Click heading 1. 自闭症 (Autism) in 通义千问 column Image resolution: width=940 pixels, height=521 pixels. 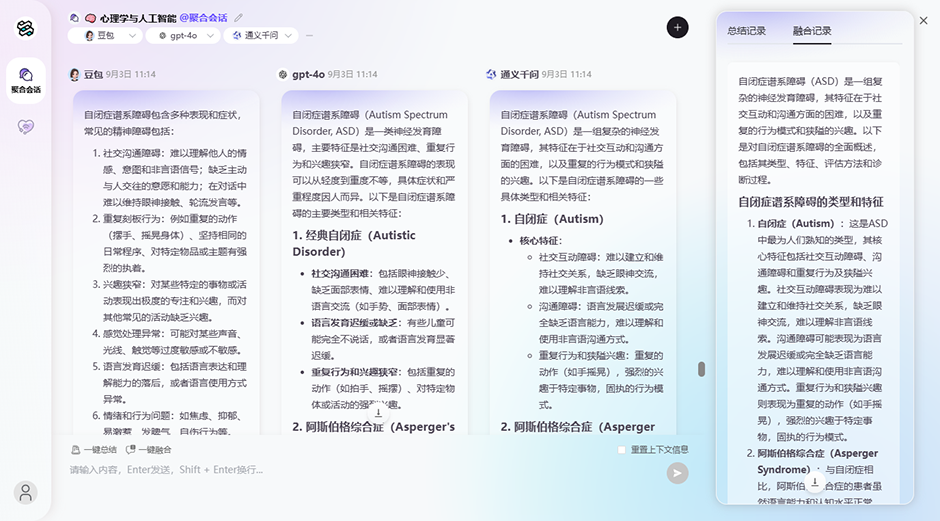(x=552, y=219)
